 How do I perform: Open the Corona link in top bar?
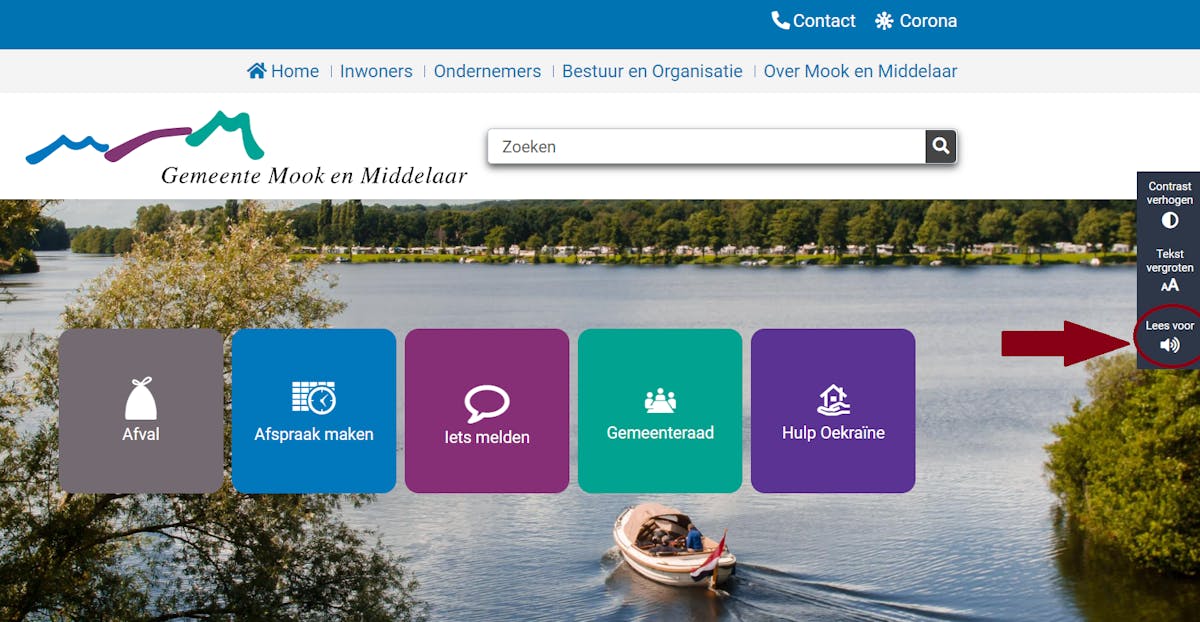tap(916, 21)
